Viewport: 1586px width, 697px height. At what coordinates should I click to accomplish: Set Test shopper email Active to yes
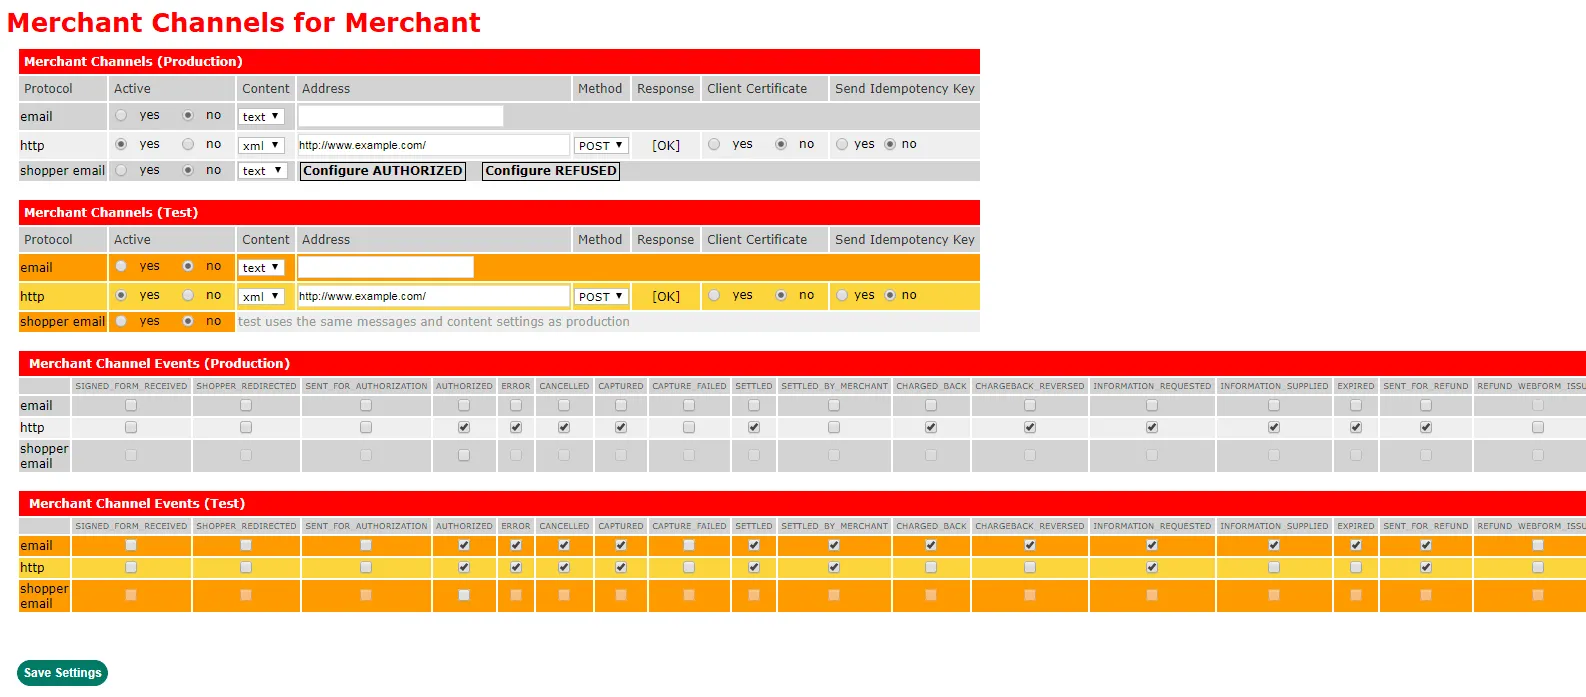[121, 321]
